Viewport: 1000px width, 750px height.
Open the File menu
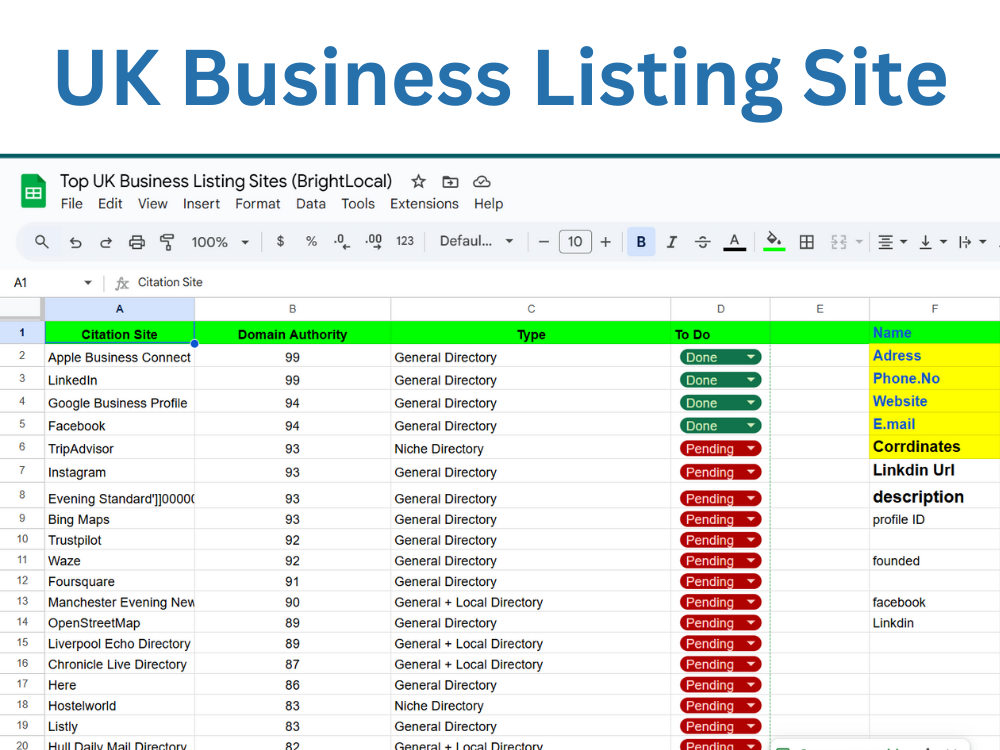pyautogui.click(x=71, y=203)
